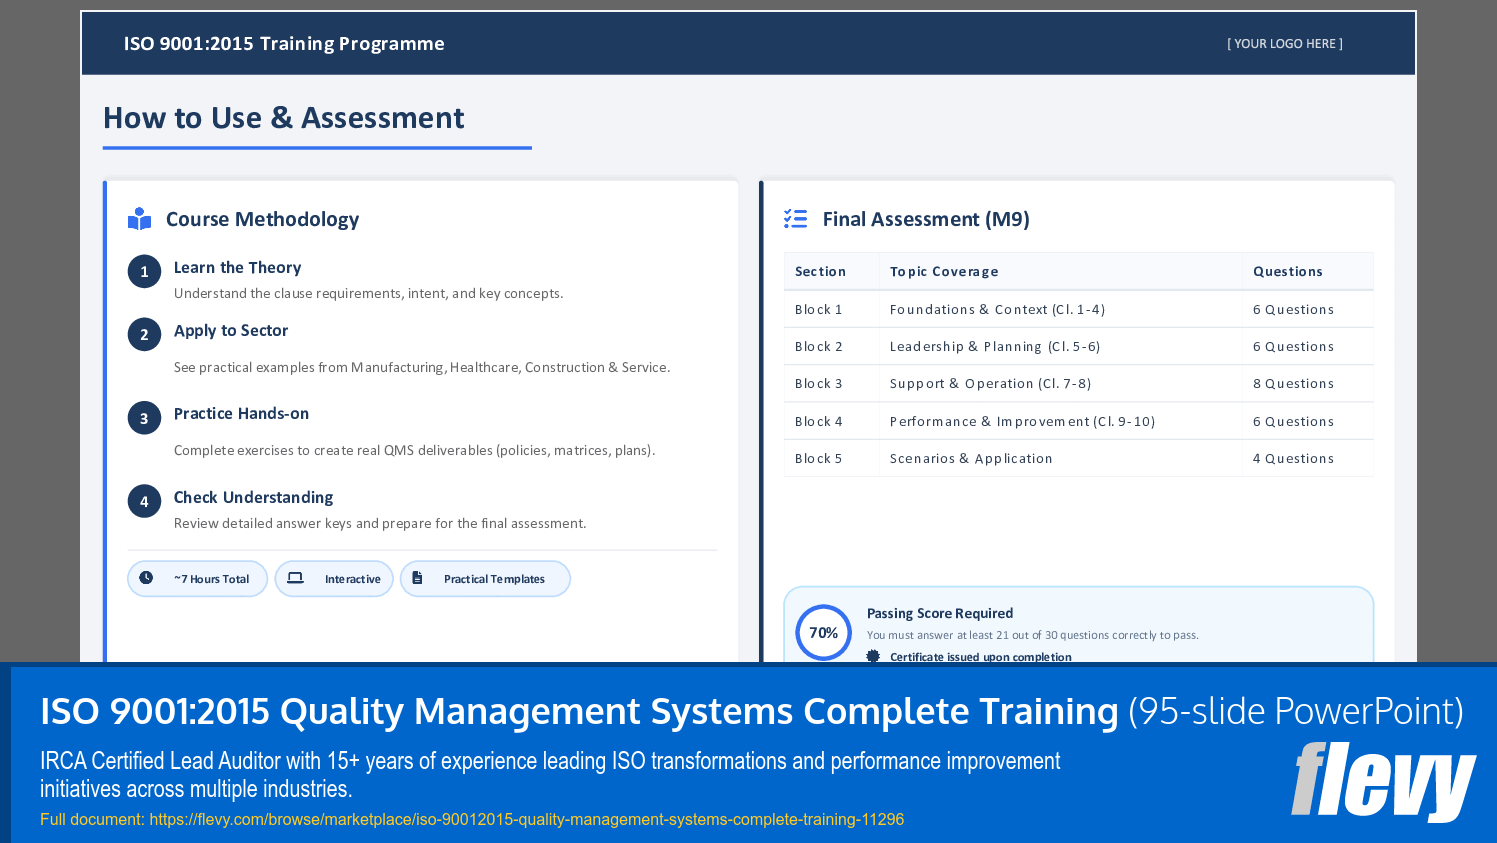Expand the Passing Score Required panel
The width and height of the screenshot is (1497, 843).
1077,630
